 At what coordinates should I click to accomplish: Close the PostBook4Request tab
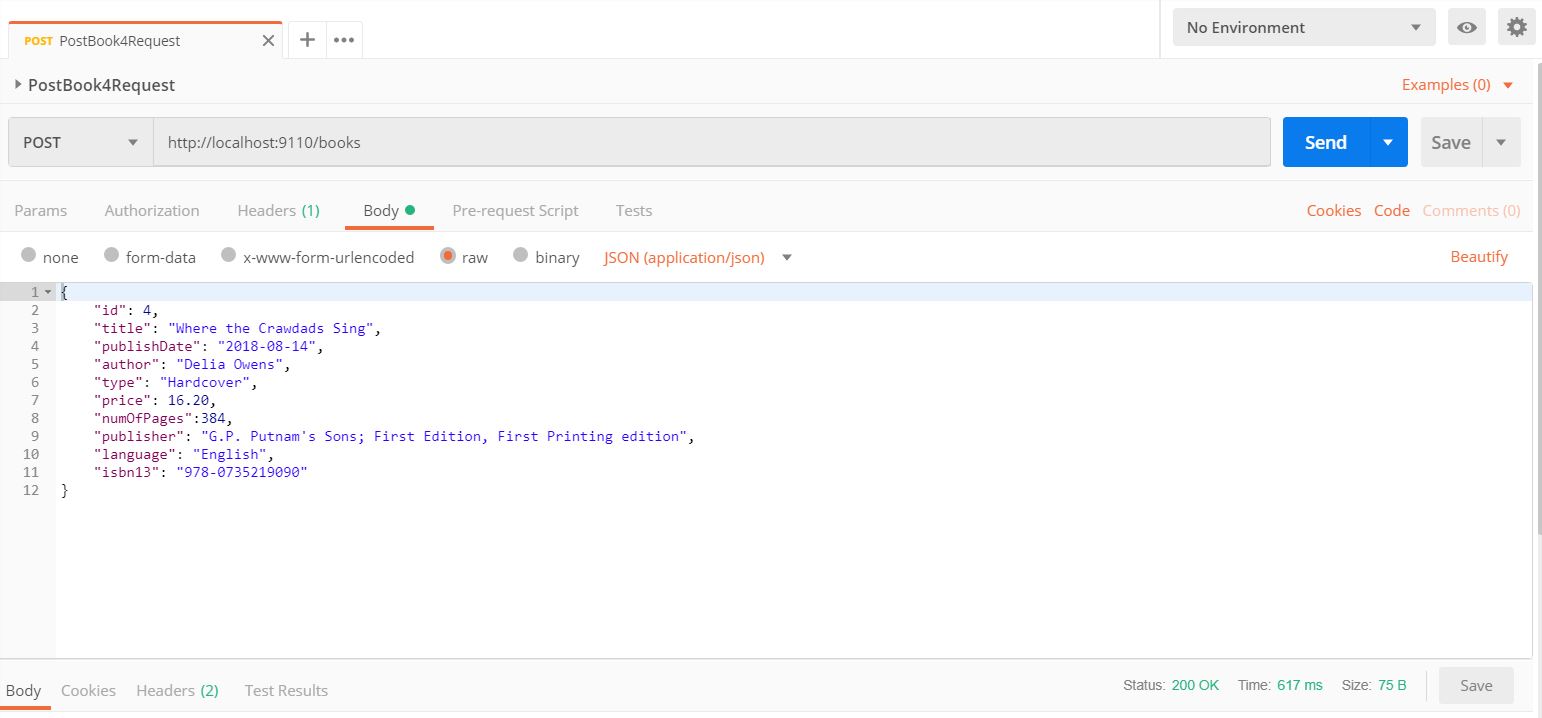[268, 41]
